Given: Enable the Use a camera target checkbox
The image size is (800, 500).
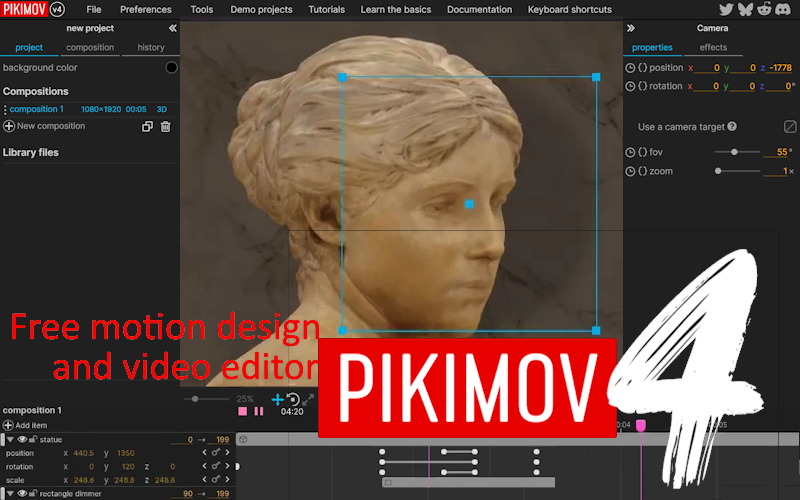Looking at the screenshot, I should 790,127.
